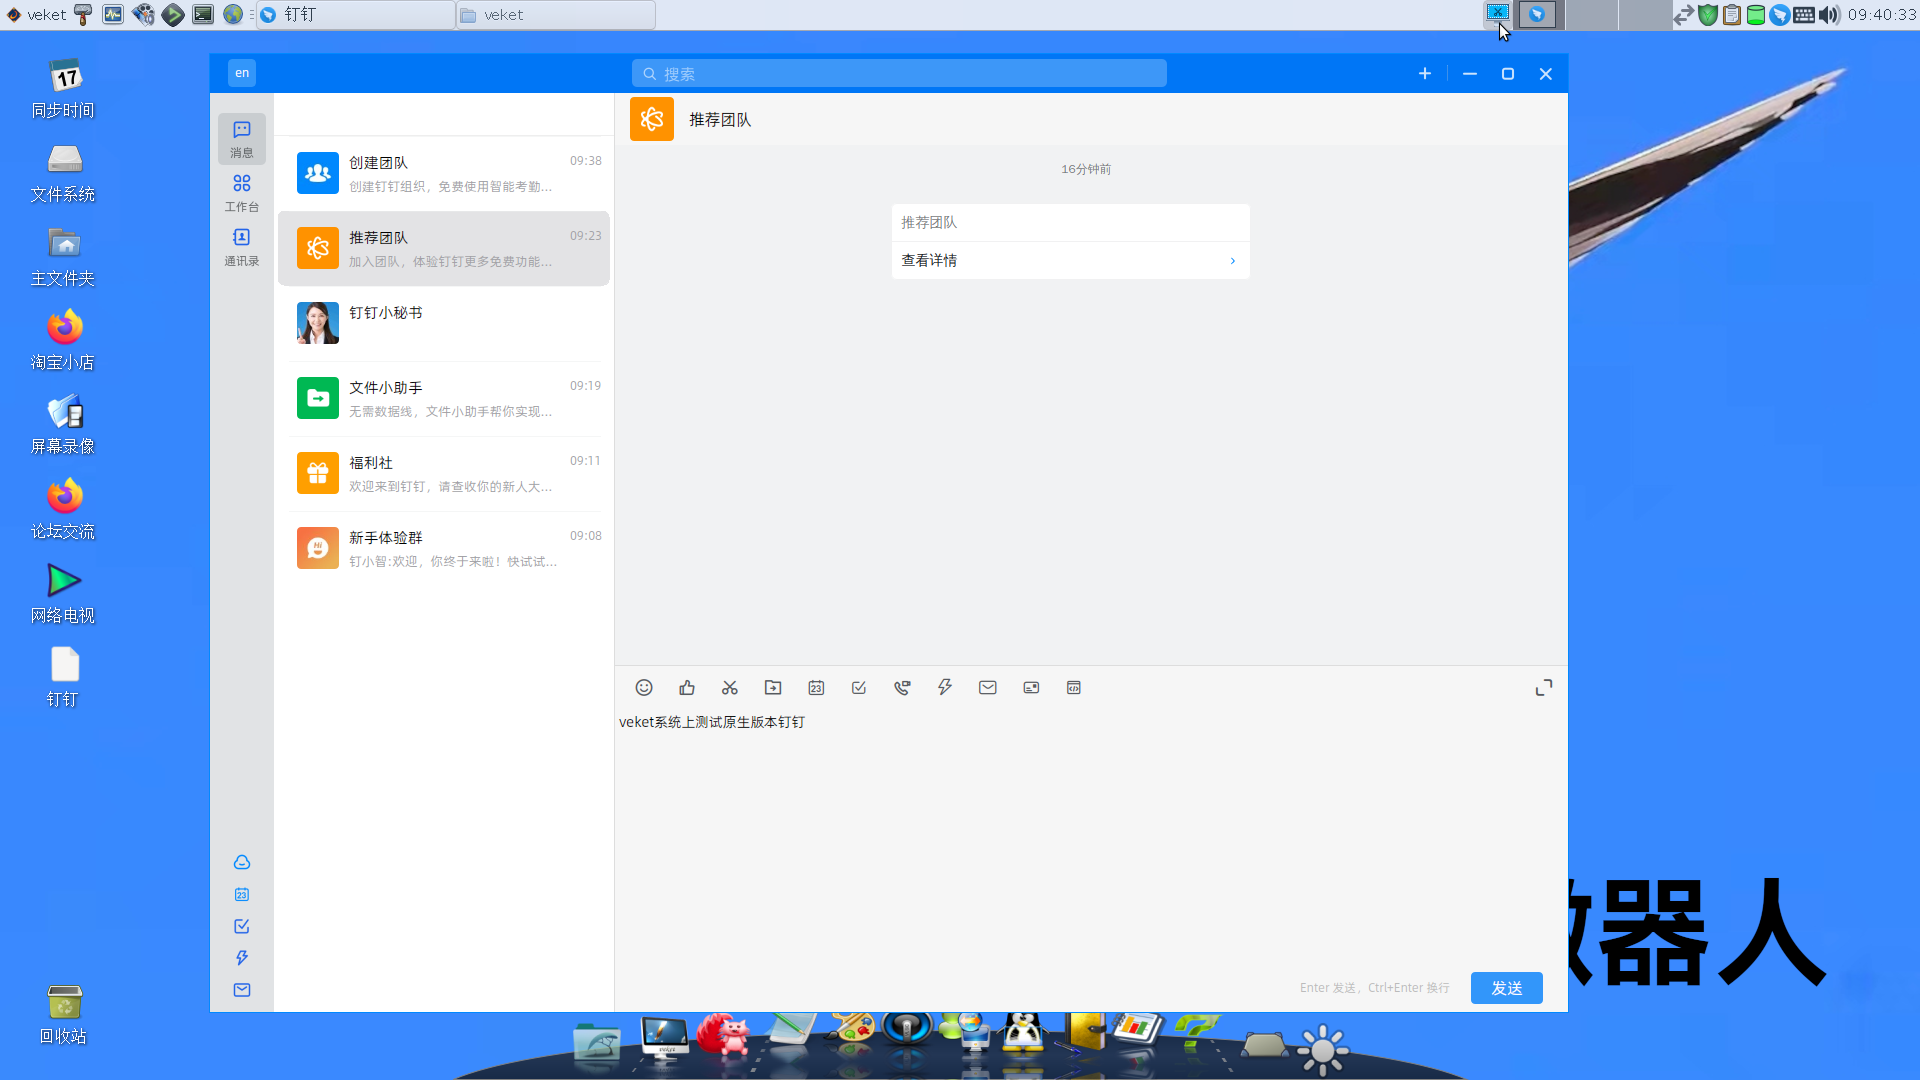Open 论坛交流 desktop icon

pyautogui.click(x=63, y=510)
